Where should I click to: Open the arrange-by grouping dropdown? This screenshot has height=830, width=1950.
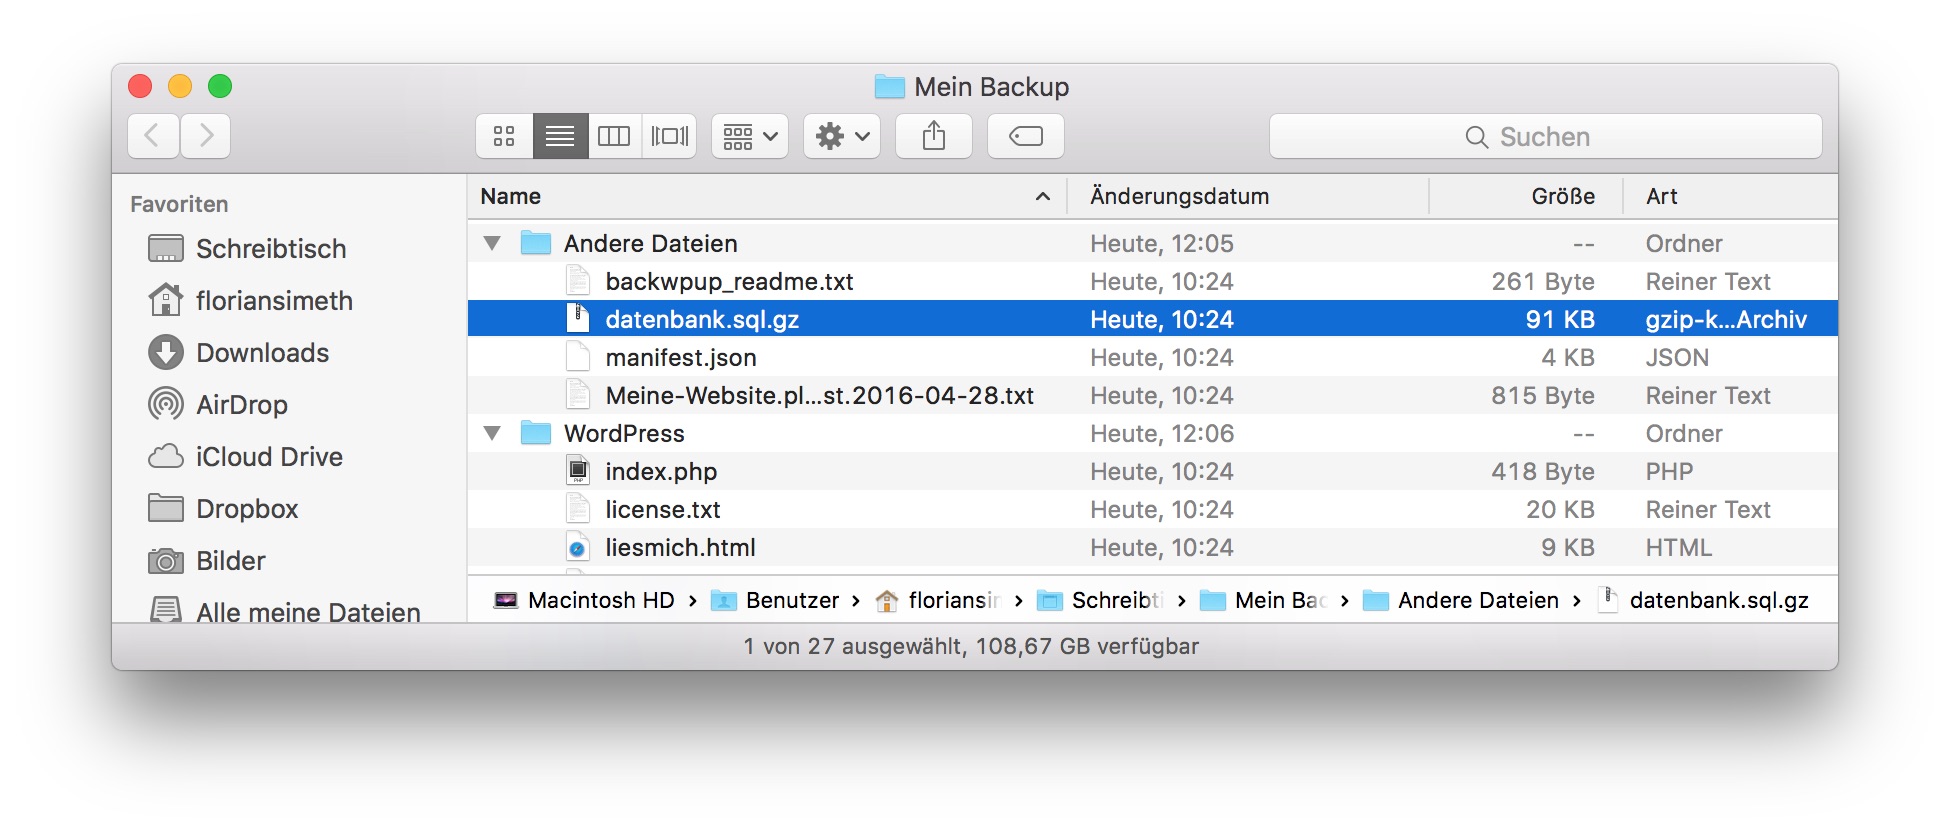[x=750, y=136]
